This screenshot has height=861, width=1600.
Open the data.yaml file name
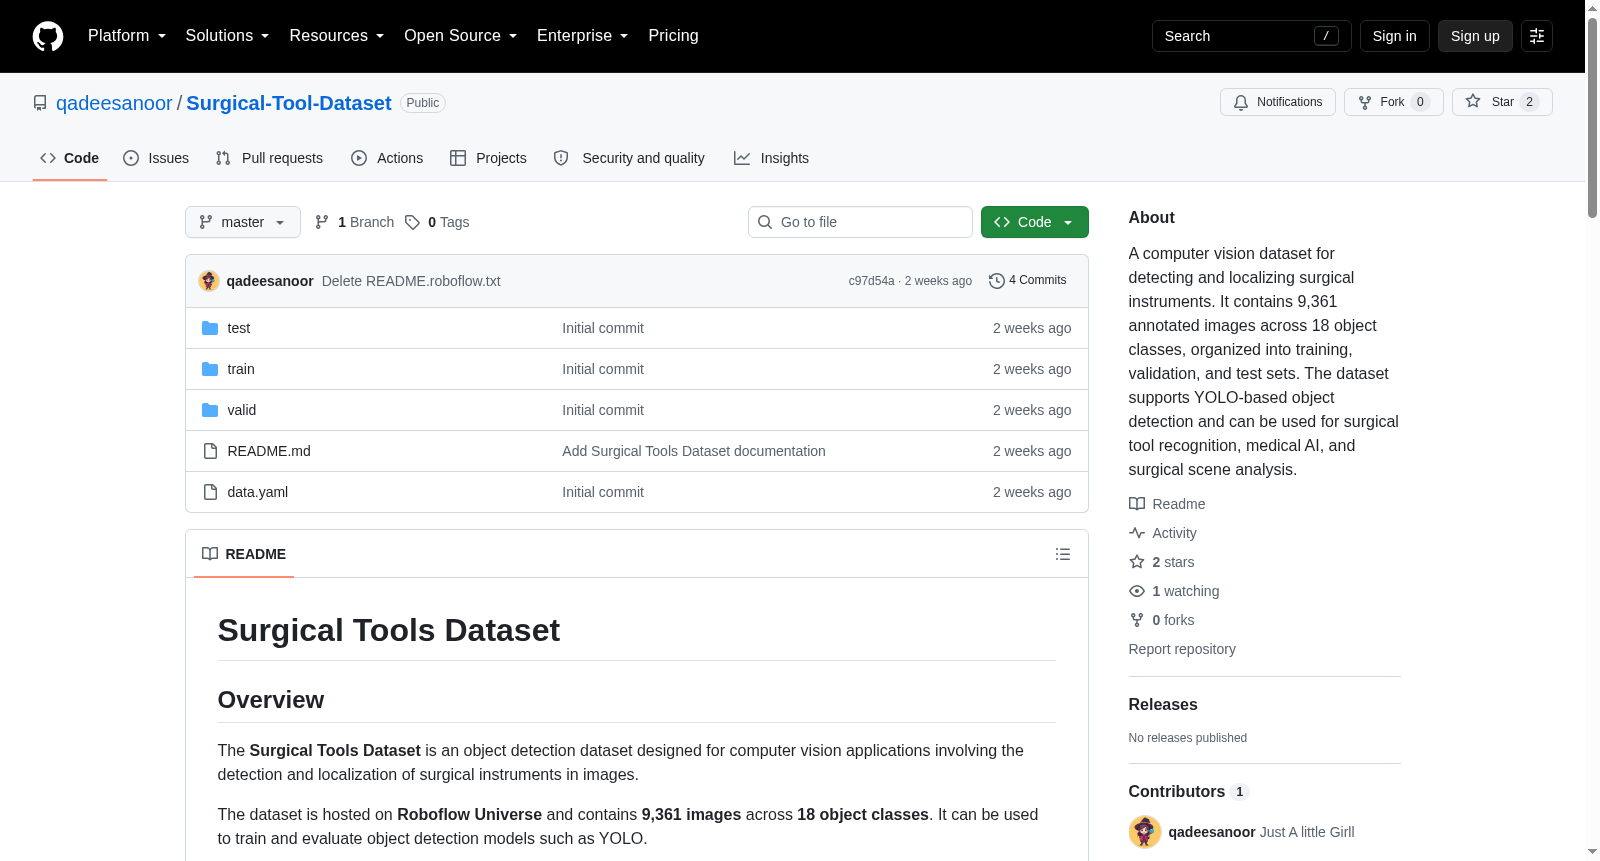(258, 492)
